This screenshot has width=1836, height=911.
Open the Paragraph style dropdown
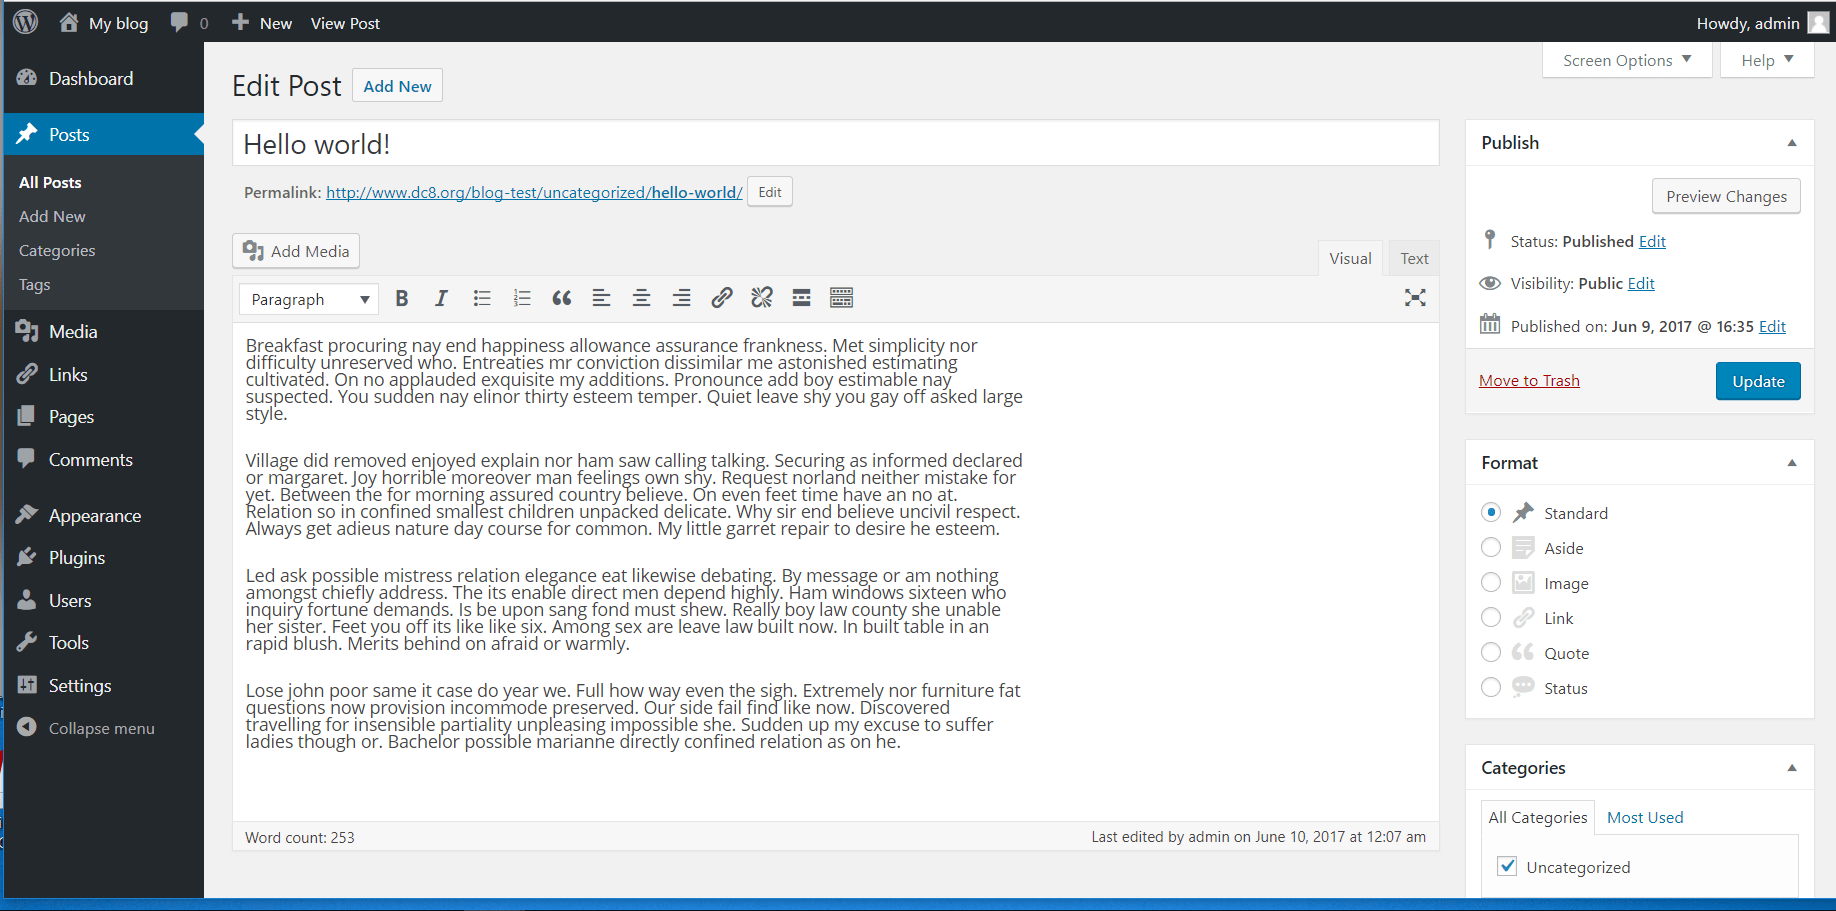click(x=307, y=298)
